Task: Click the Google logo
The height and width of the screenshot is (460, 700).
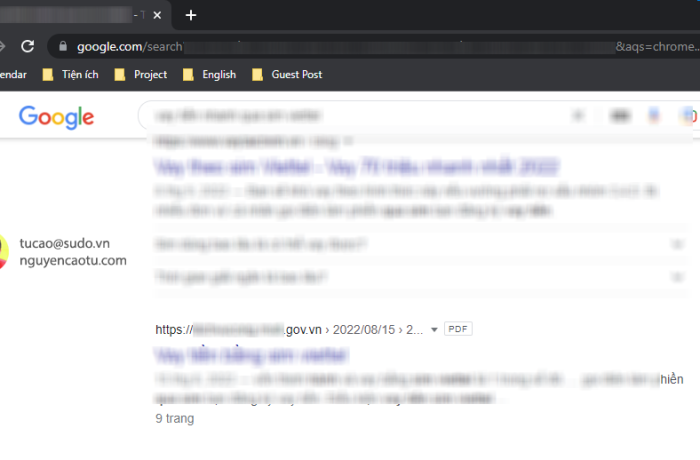Action: coord(57,117)
